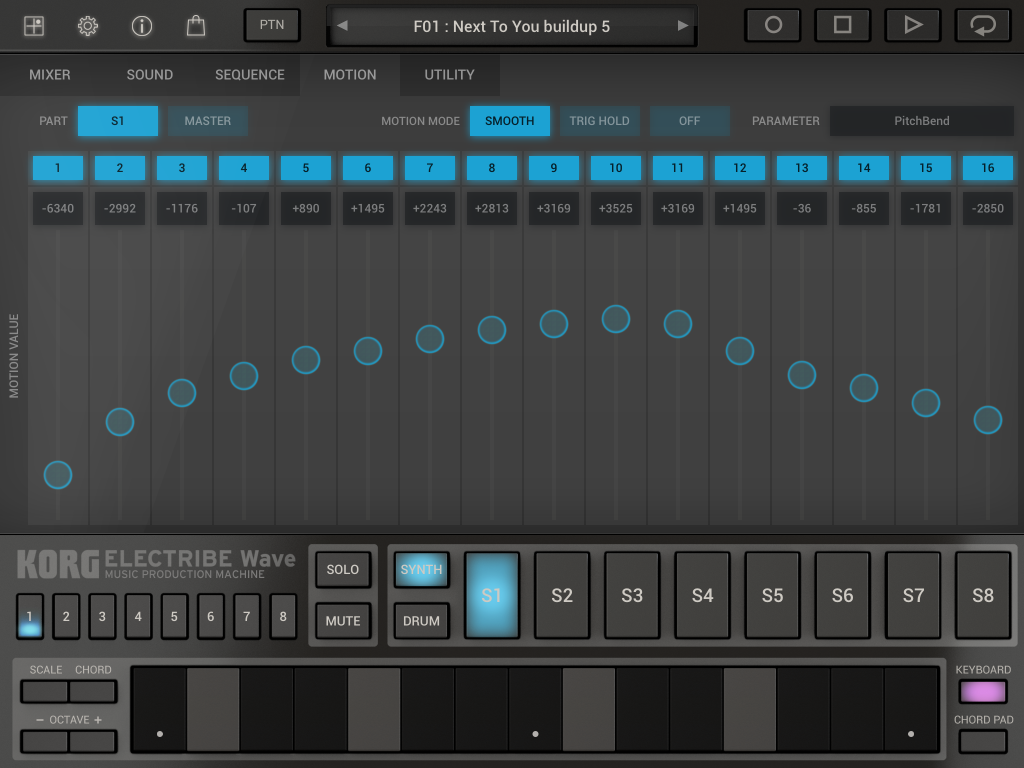Open the info icon
This screenshot has height=768, width=1024.
[x=142, y=26]
